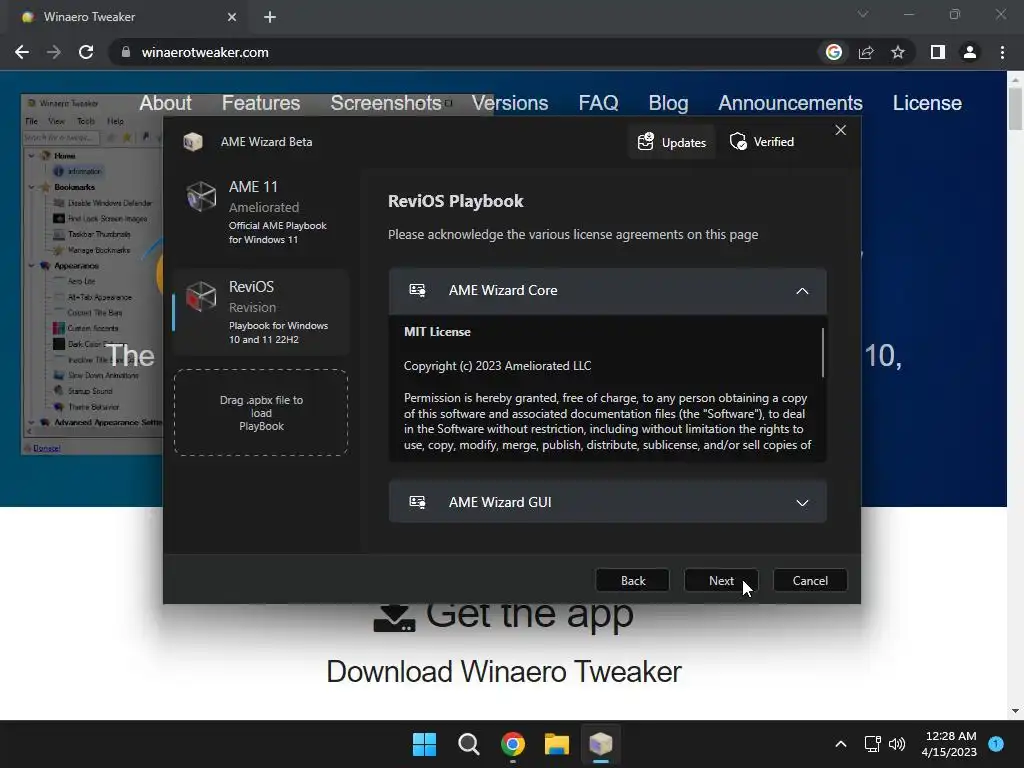The image size is (1024, 768).
Task: Click the AME Wizard GUI license icon
Action: 417,502
